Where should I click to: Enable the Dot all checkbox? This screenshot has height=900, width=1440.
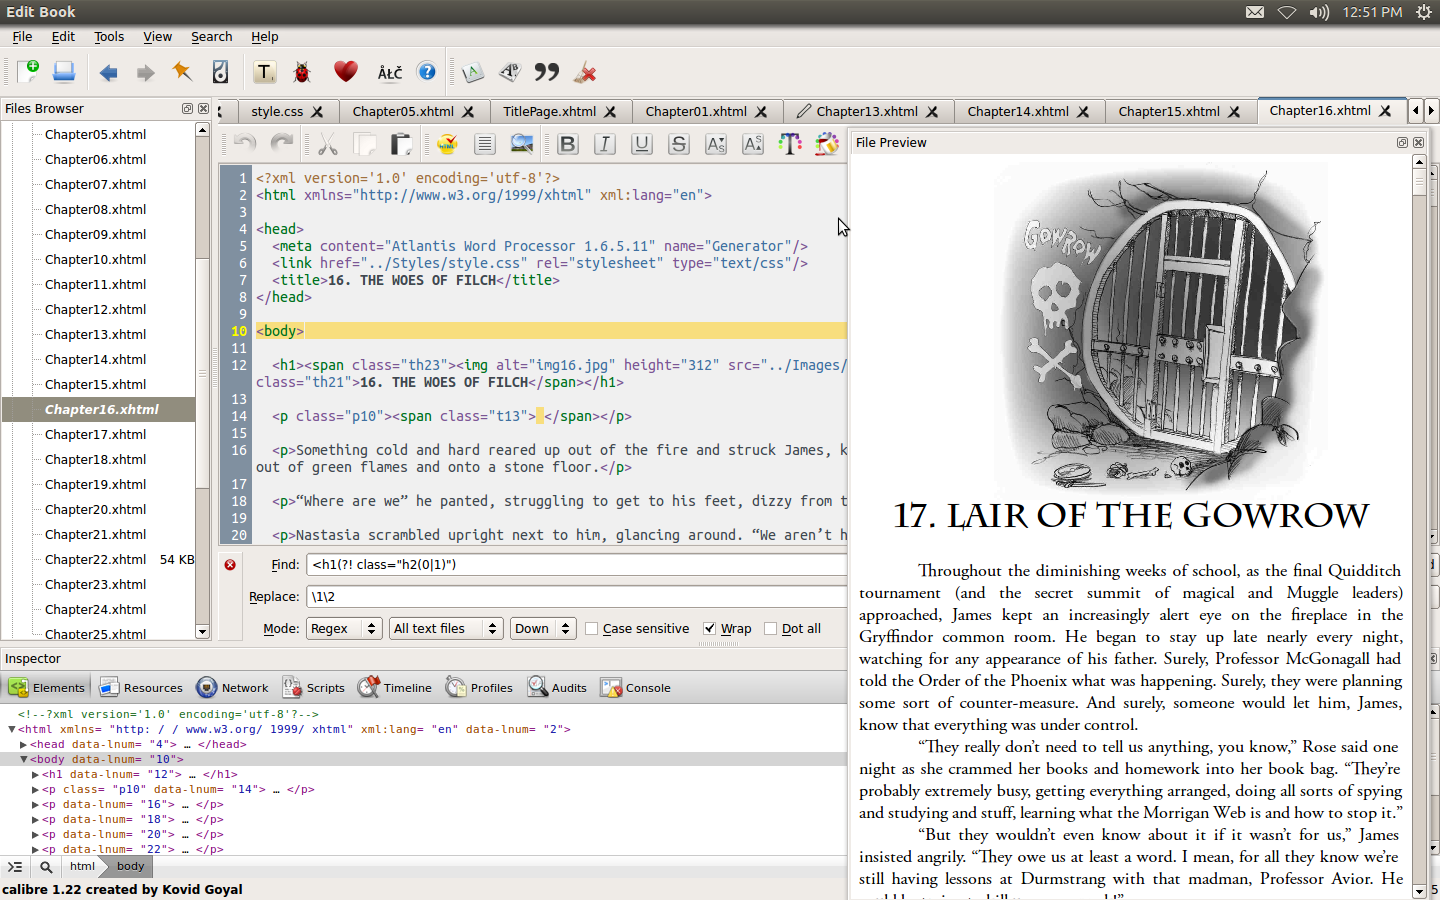tap(770, 629)
